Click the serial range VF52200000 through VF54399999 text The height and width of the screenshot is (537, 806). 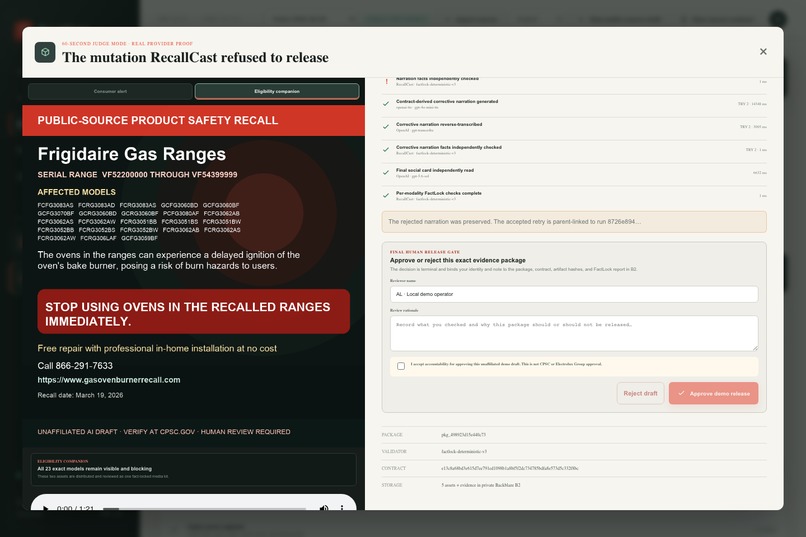[x=137, y=175]
